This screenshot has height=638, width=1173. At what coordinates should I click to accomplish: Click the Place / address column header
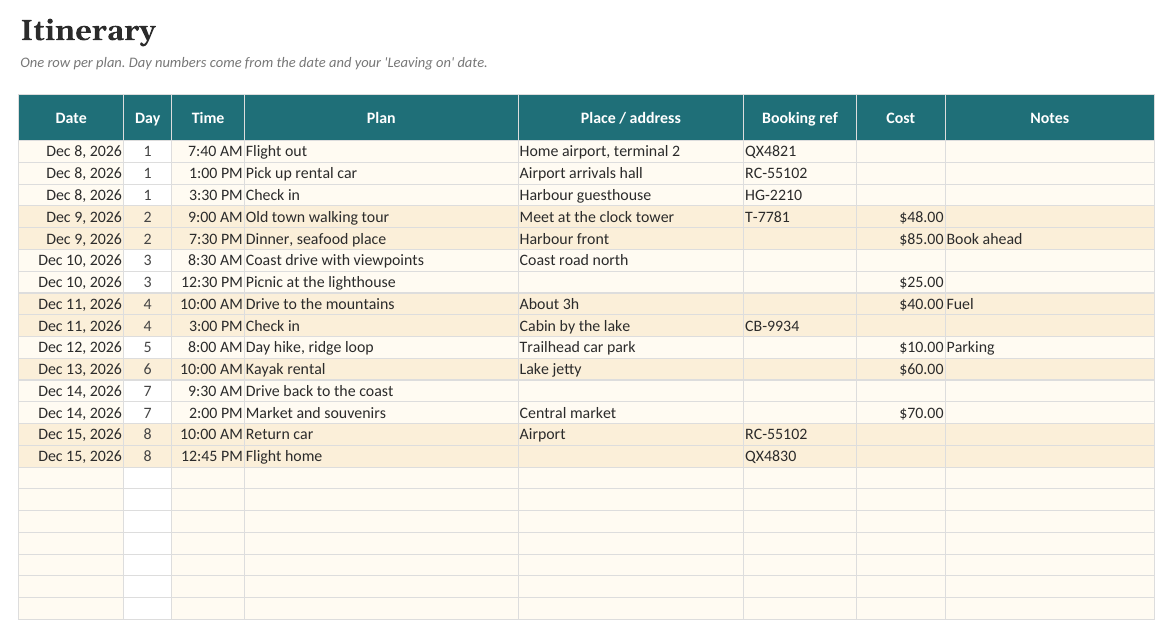point(631,117)
